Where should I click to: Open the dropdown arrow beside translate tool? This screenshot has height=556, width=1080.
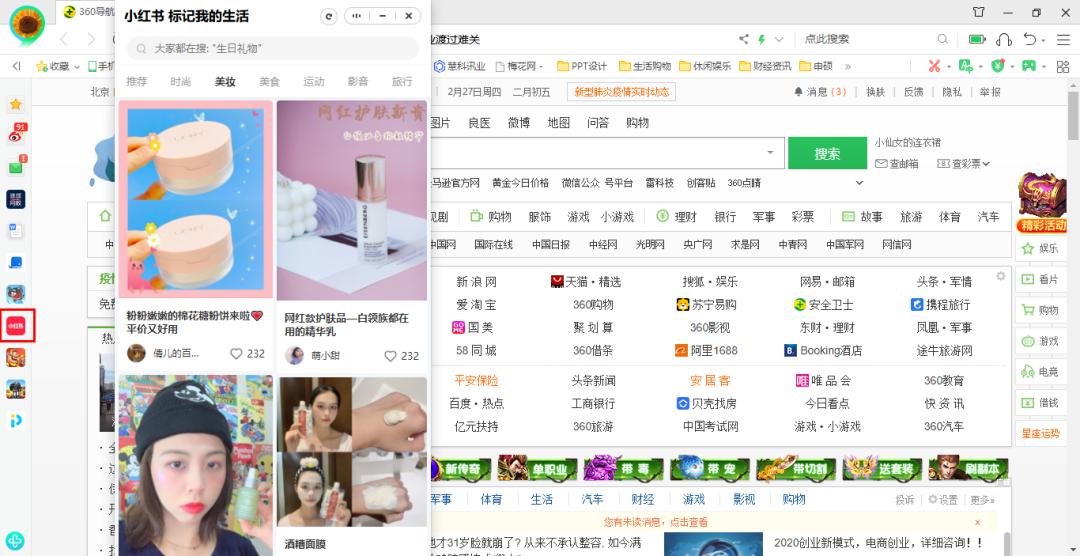point(980,67)
